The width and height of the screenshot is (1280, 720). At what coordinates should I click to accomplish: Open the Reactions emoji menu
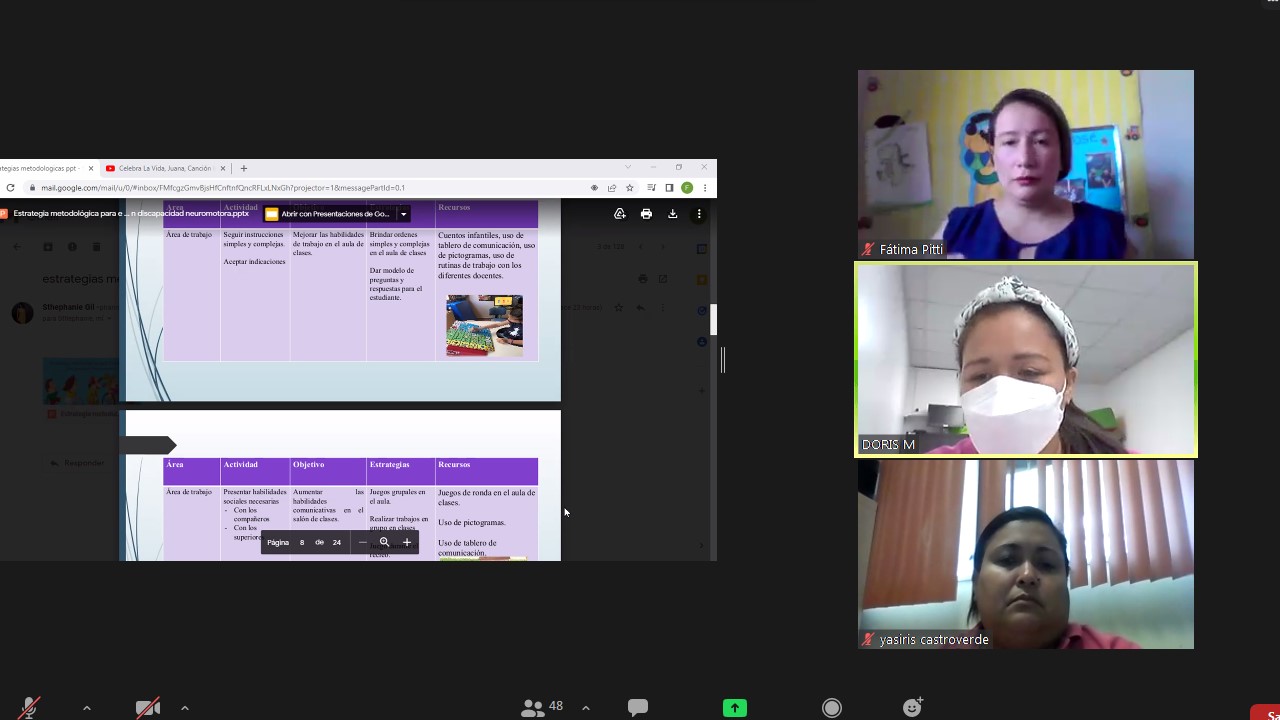pyautogui.click(x=912, y=707)
